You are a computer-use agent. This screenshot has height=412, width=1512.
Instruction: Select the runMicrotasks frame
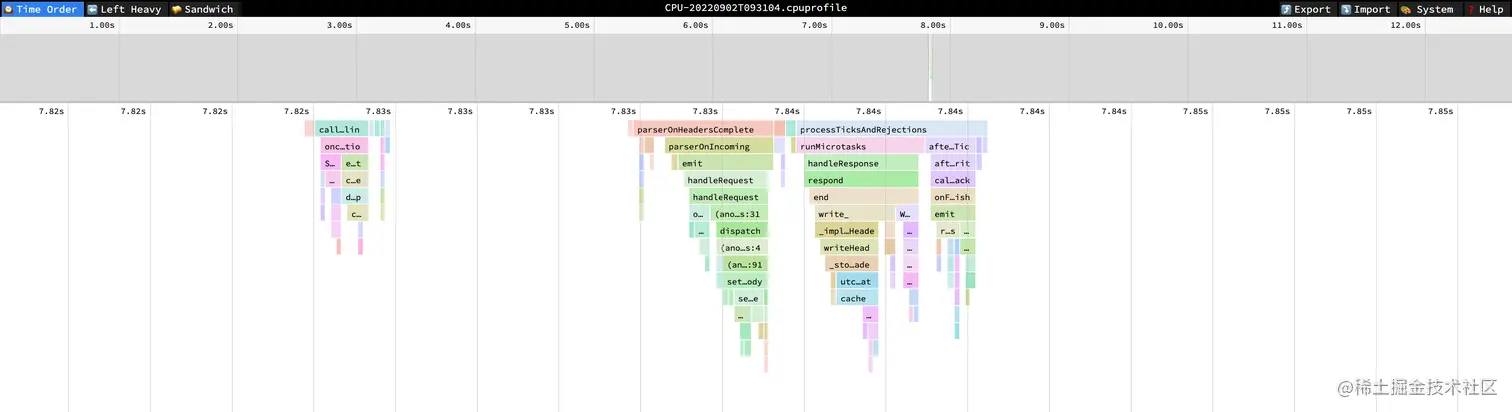[859, 146]
